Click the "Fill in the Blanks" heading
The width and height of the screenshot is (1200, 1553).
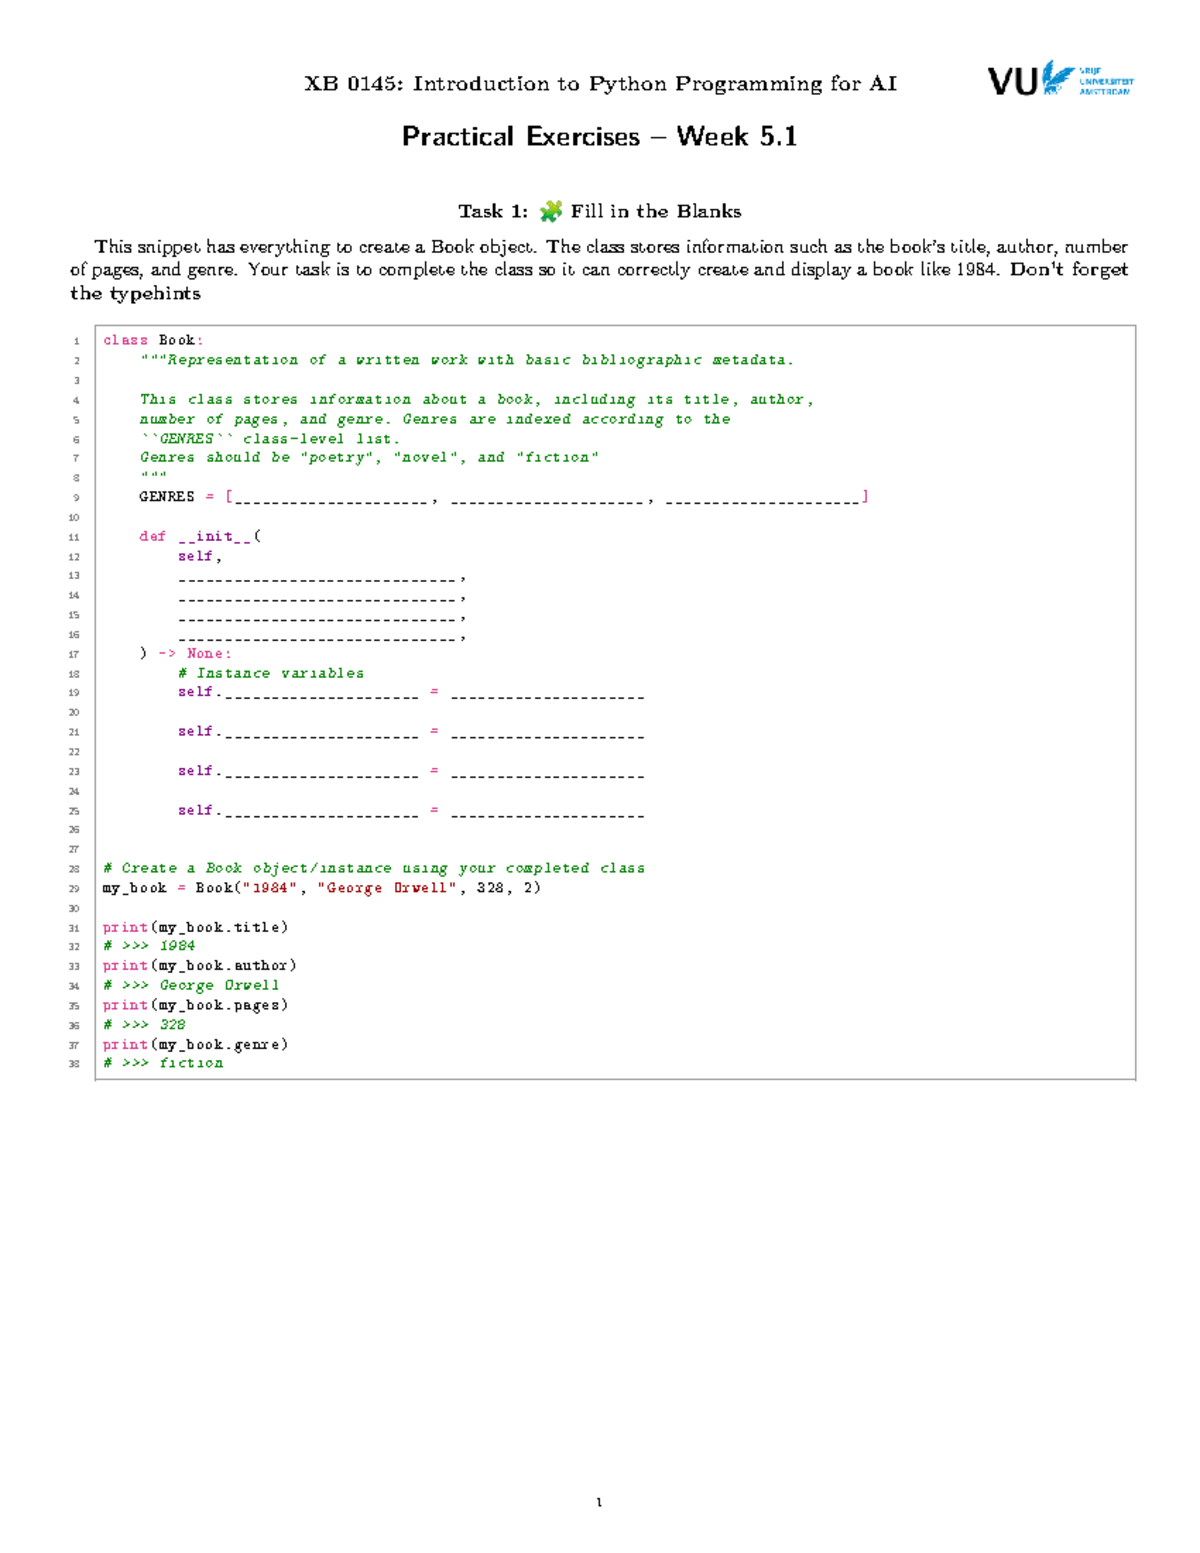(656, 211)
